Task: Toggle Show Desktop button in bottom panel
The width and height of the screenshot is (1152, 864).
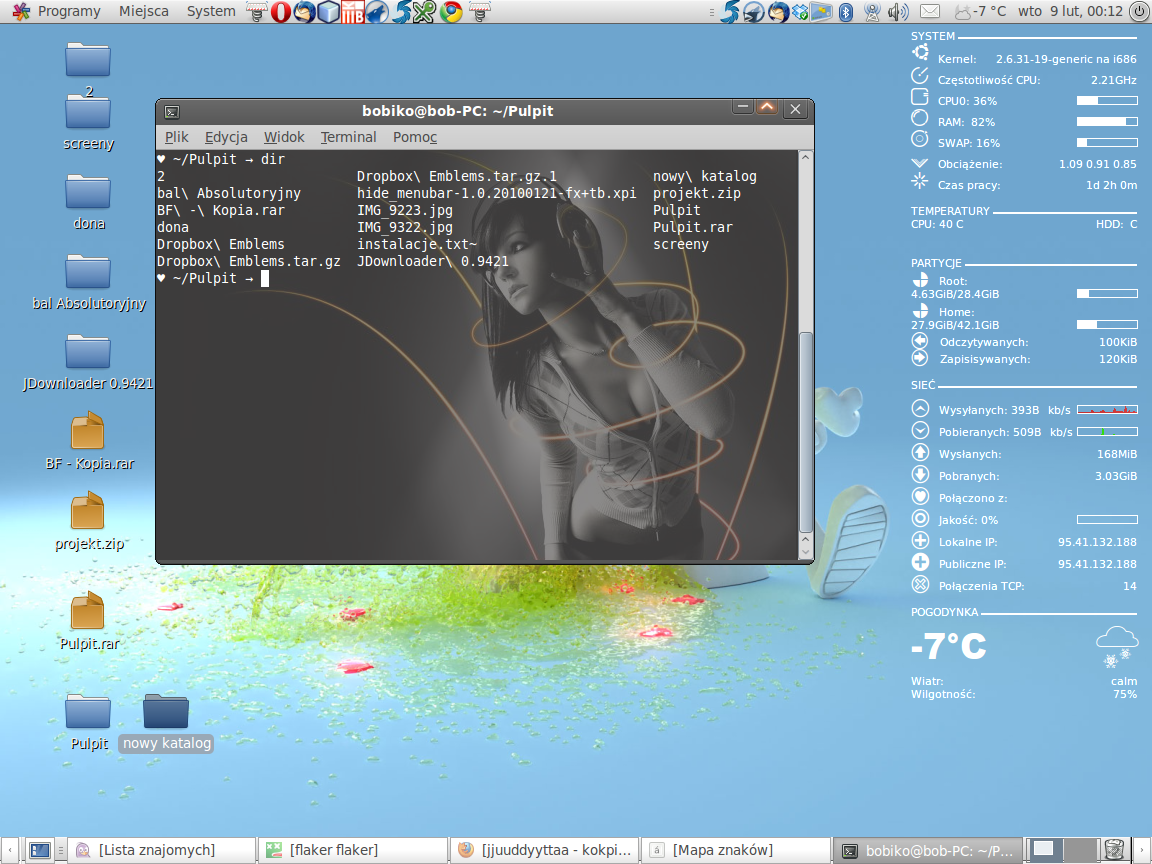Action: click(40, 850)
